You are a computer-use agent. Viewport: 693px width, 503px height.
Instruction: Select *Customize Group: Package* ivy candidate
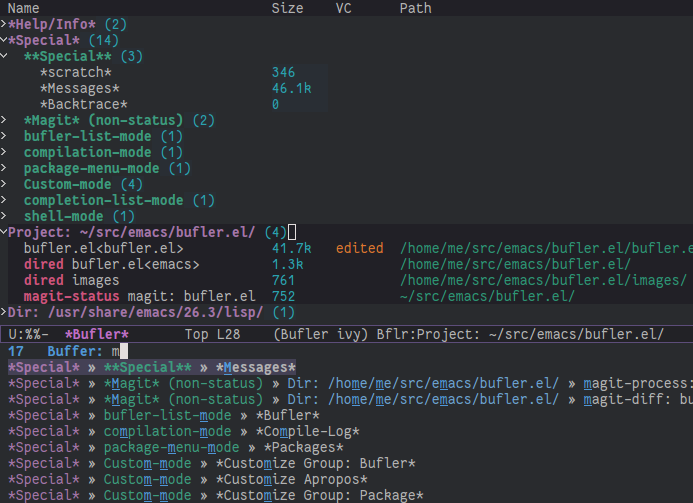coord(215,495)
